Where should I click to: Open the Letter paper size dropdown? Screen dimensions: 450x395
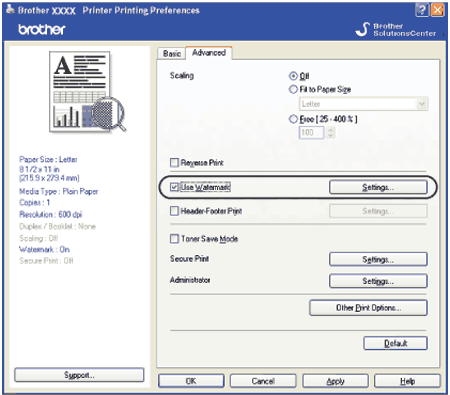(x=363, y=104)
